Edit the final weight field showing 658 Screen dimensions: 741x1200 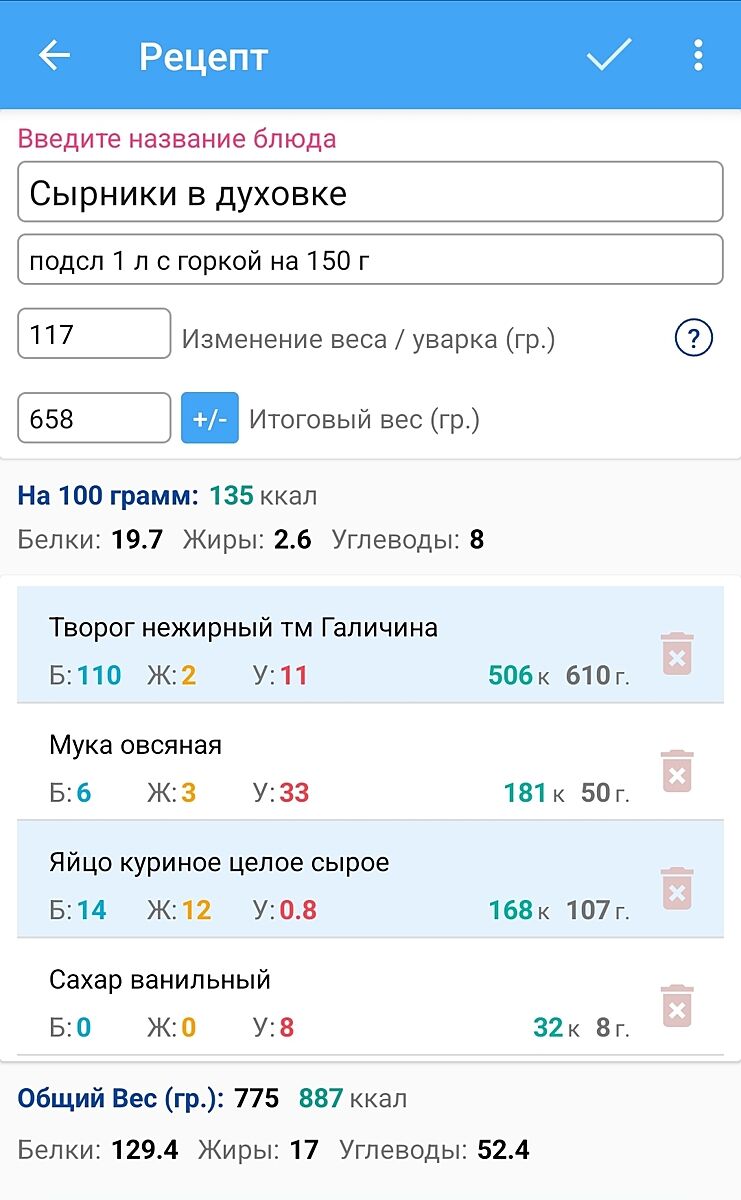[x=94, y=418]
